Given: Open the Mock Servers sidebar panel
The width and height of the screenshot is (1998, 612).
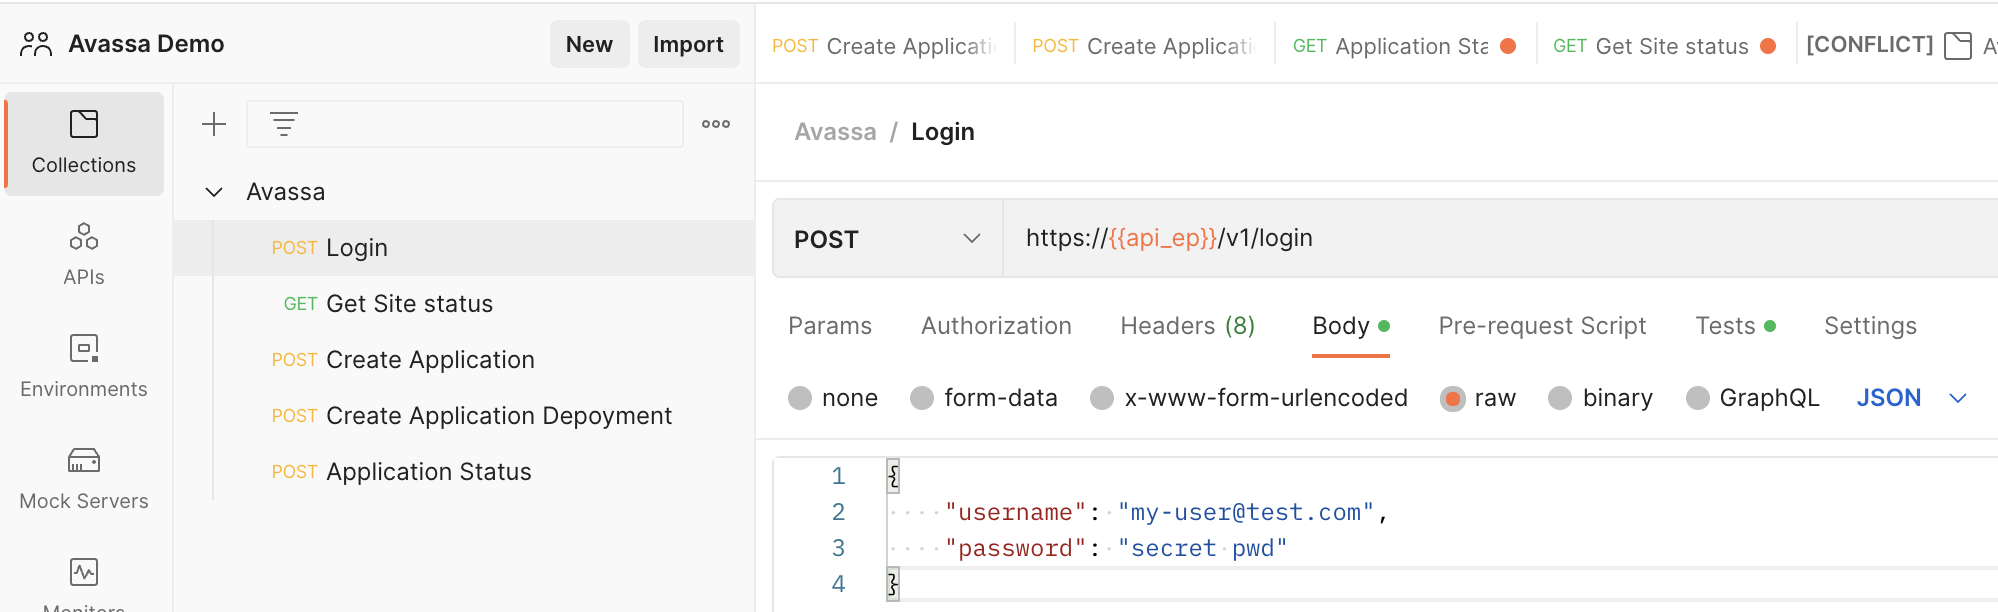Looking at the screenshot, I should (x=84, y=479).
